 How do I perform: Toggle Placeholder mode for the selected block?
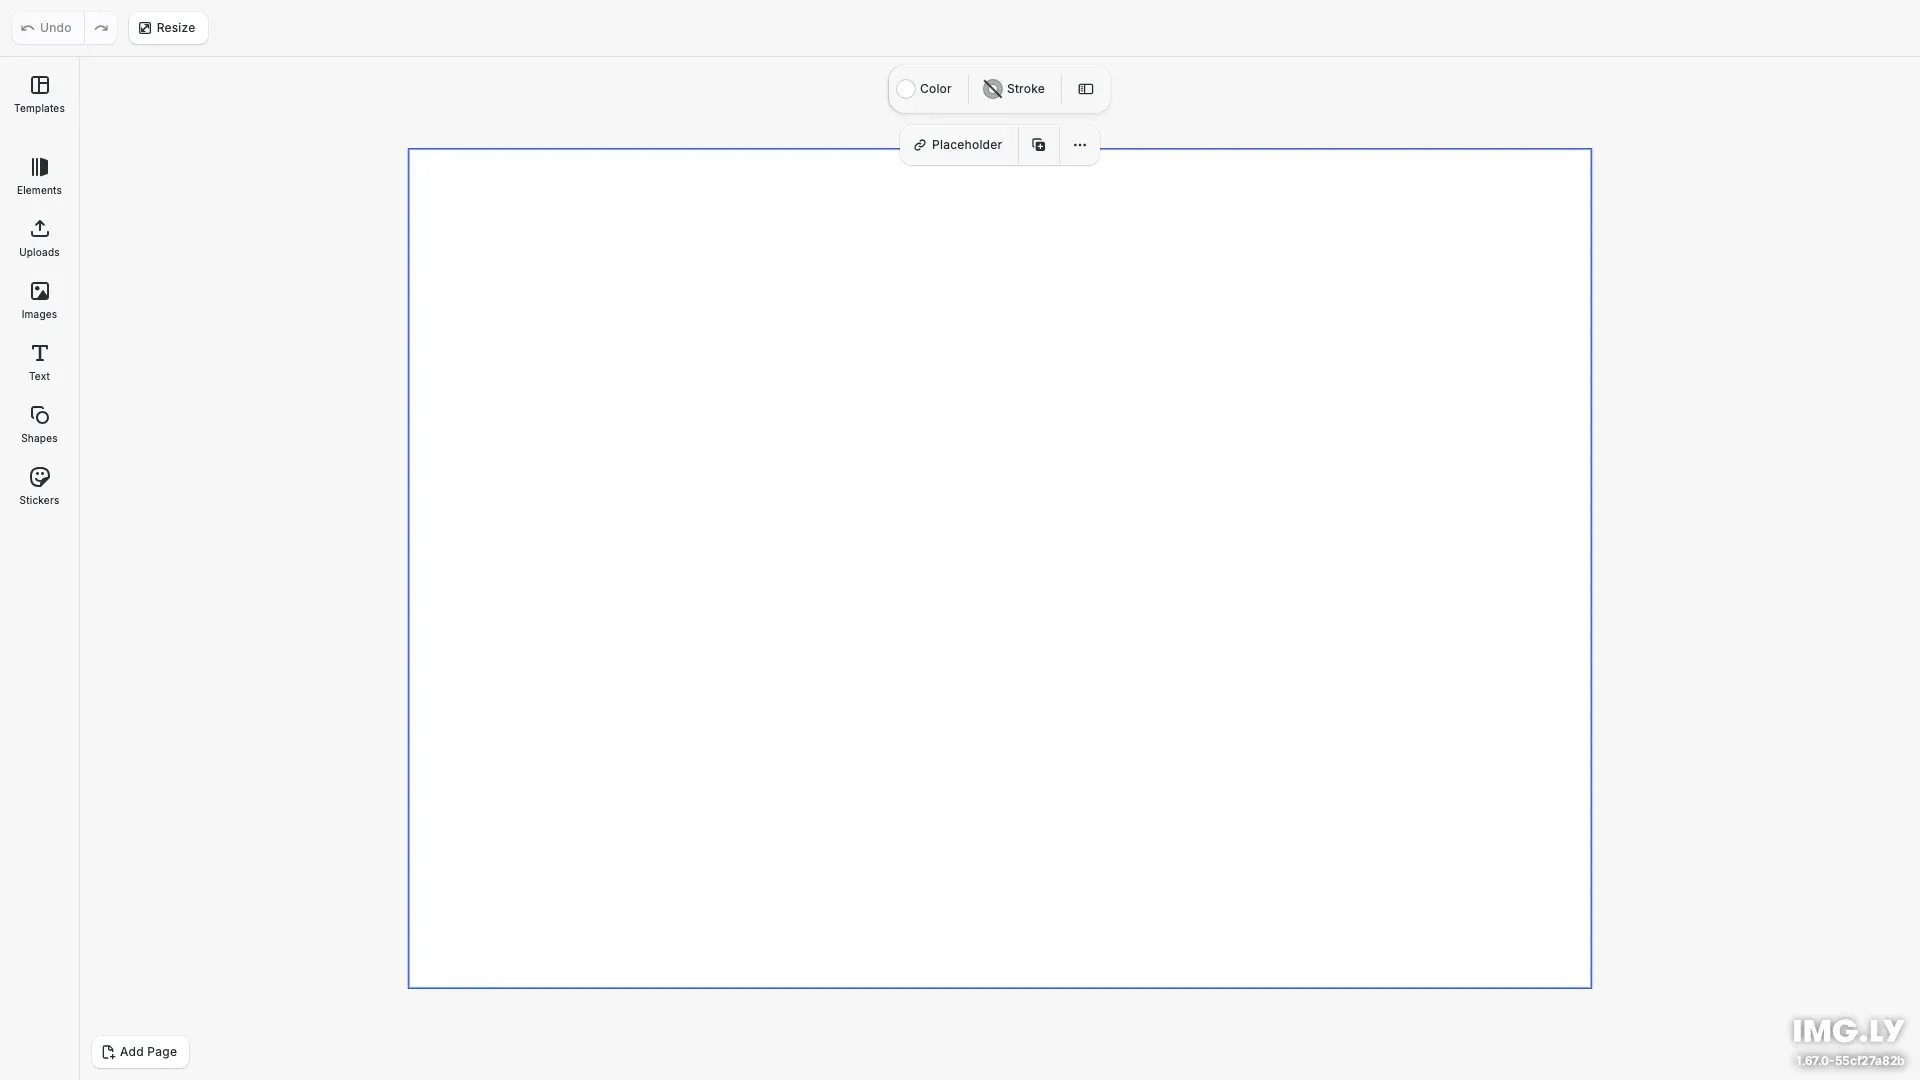pos(957,144)
